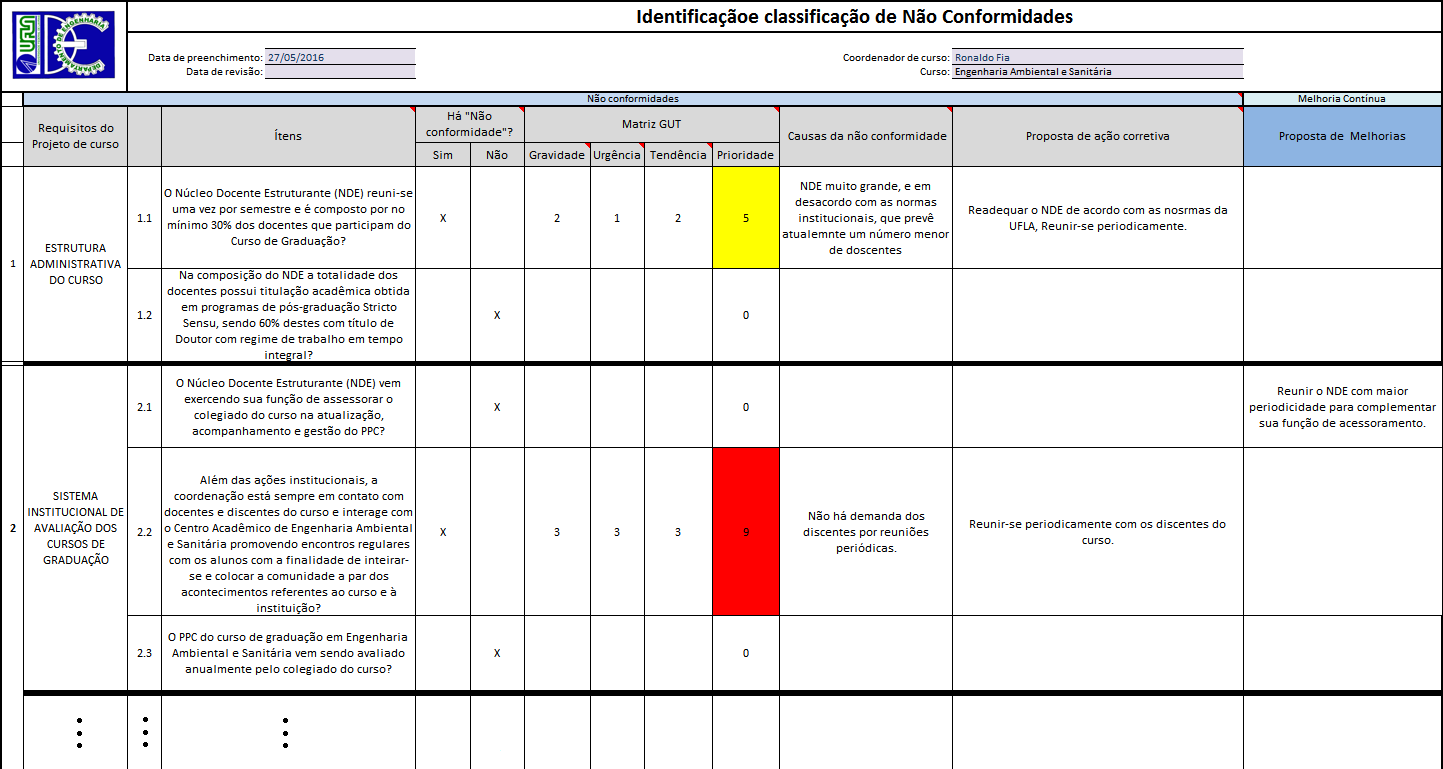Select the 'Coordenador de curso' field with Ronaldo Fia
Screen dimensions: 1443x769
[1097, 57]
